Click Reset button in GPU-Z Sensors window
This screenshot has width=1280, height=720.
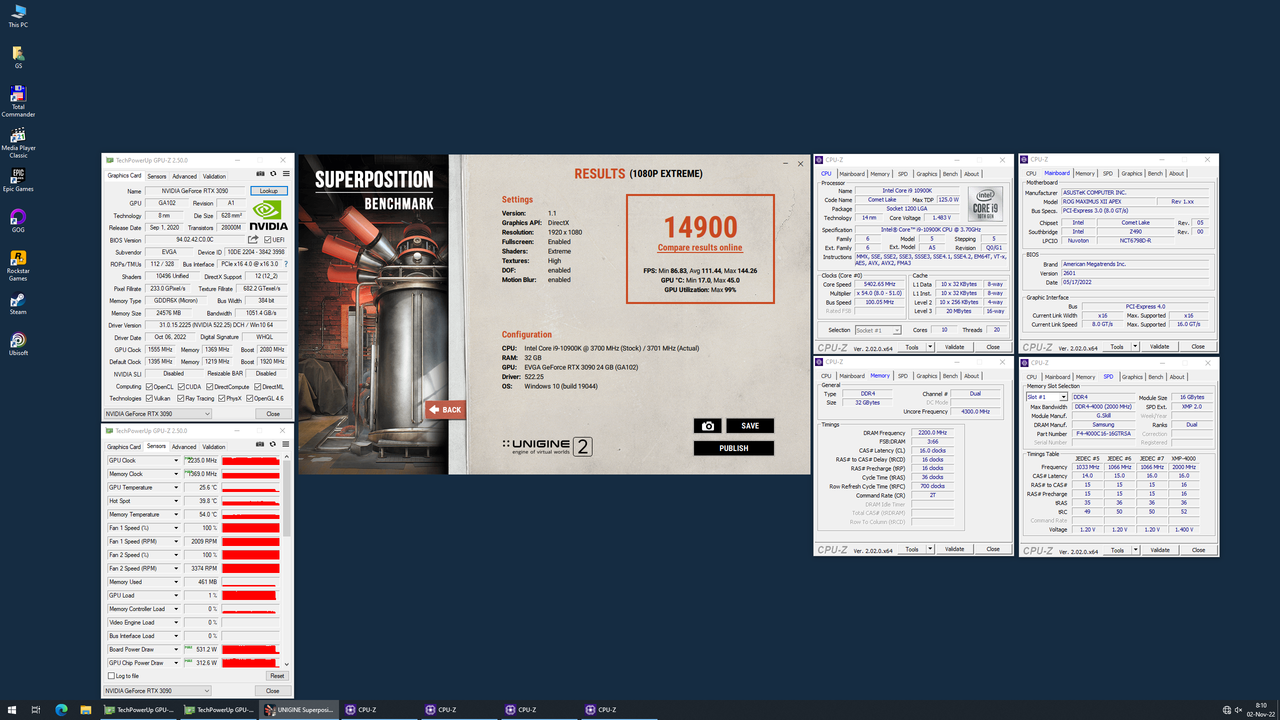[x=277, y=676]
